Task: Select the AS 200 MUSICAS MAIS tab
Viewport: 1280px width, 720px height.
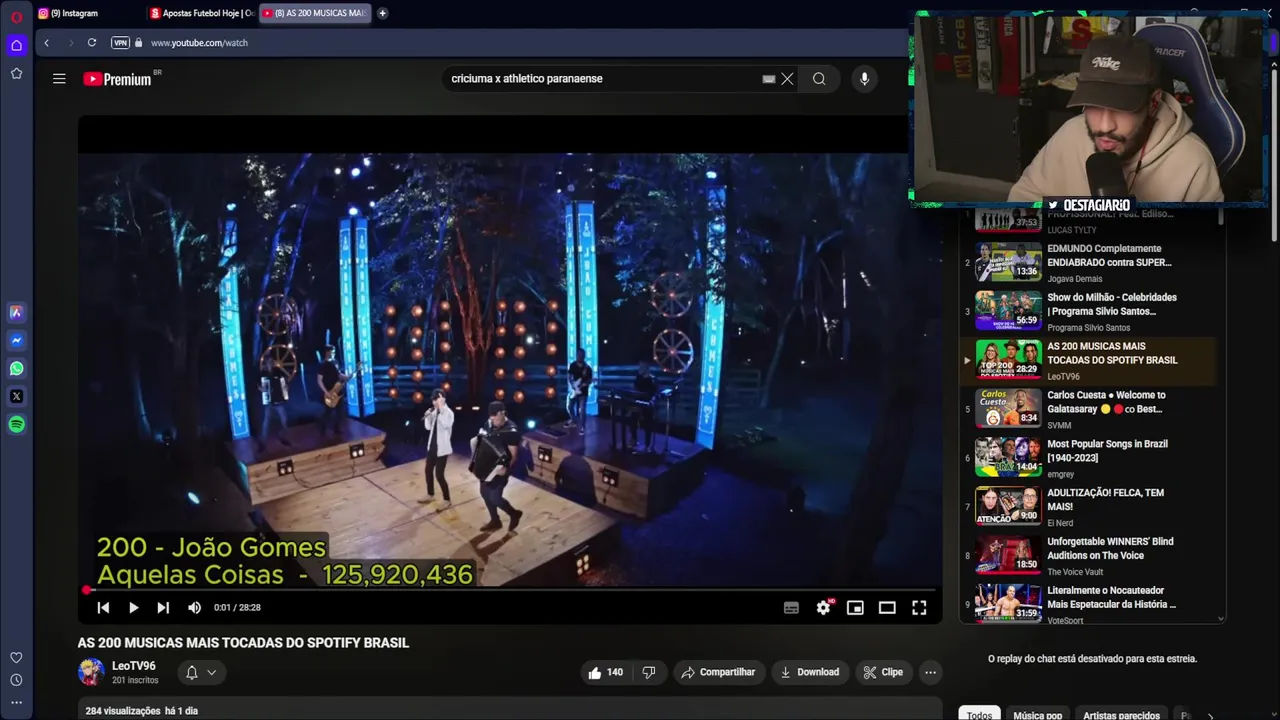Action: click(x=314, y=13)
